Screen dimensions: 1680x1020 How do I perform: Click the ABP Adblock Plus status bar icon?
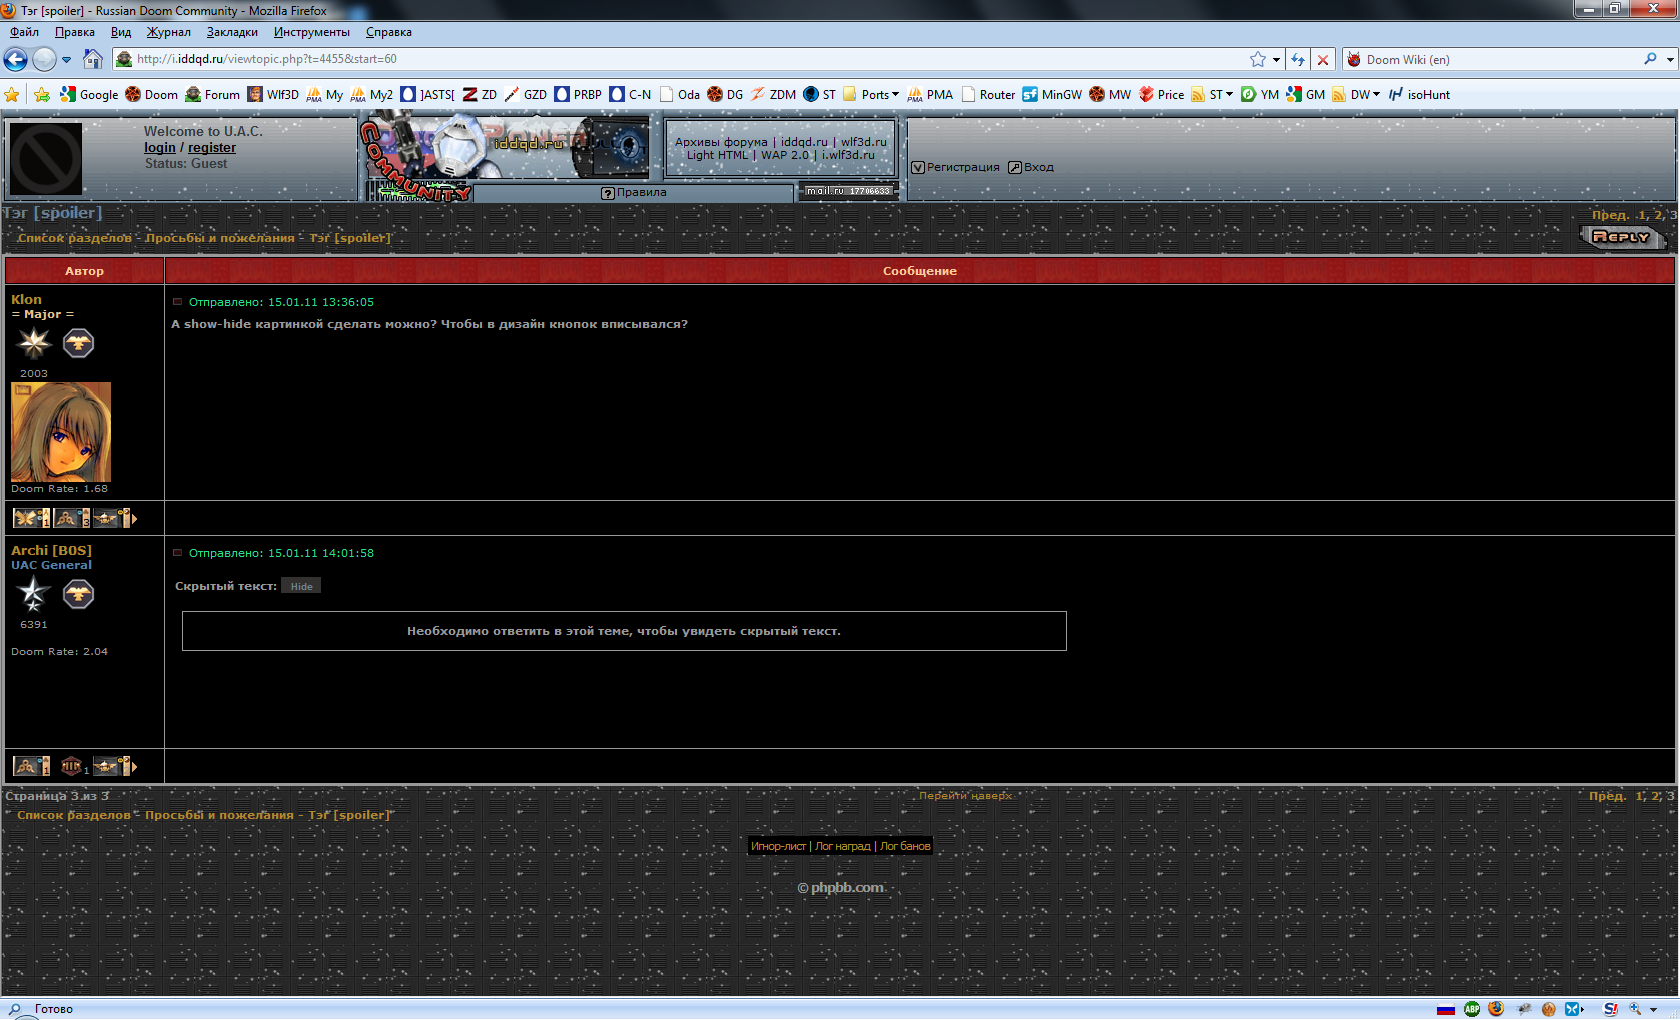(x=1472, y=1009)
